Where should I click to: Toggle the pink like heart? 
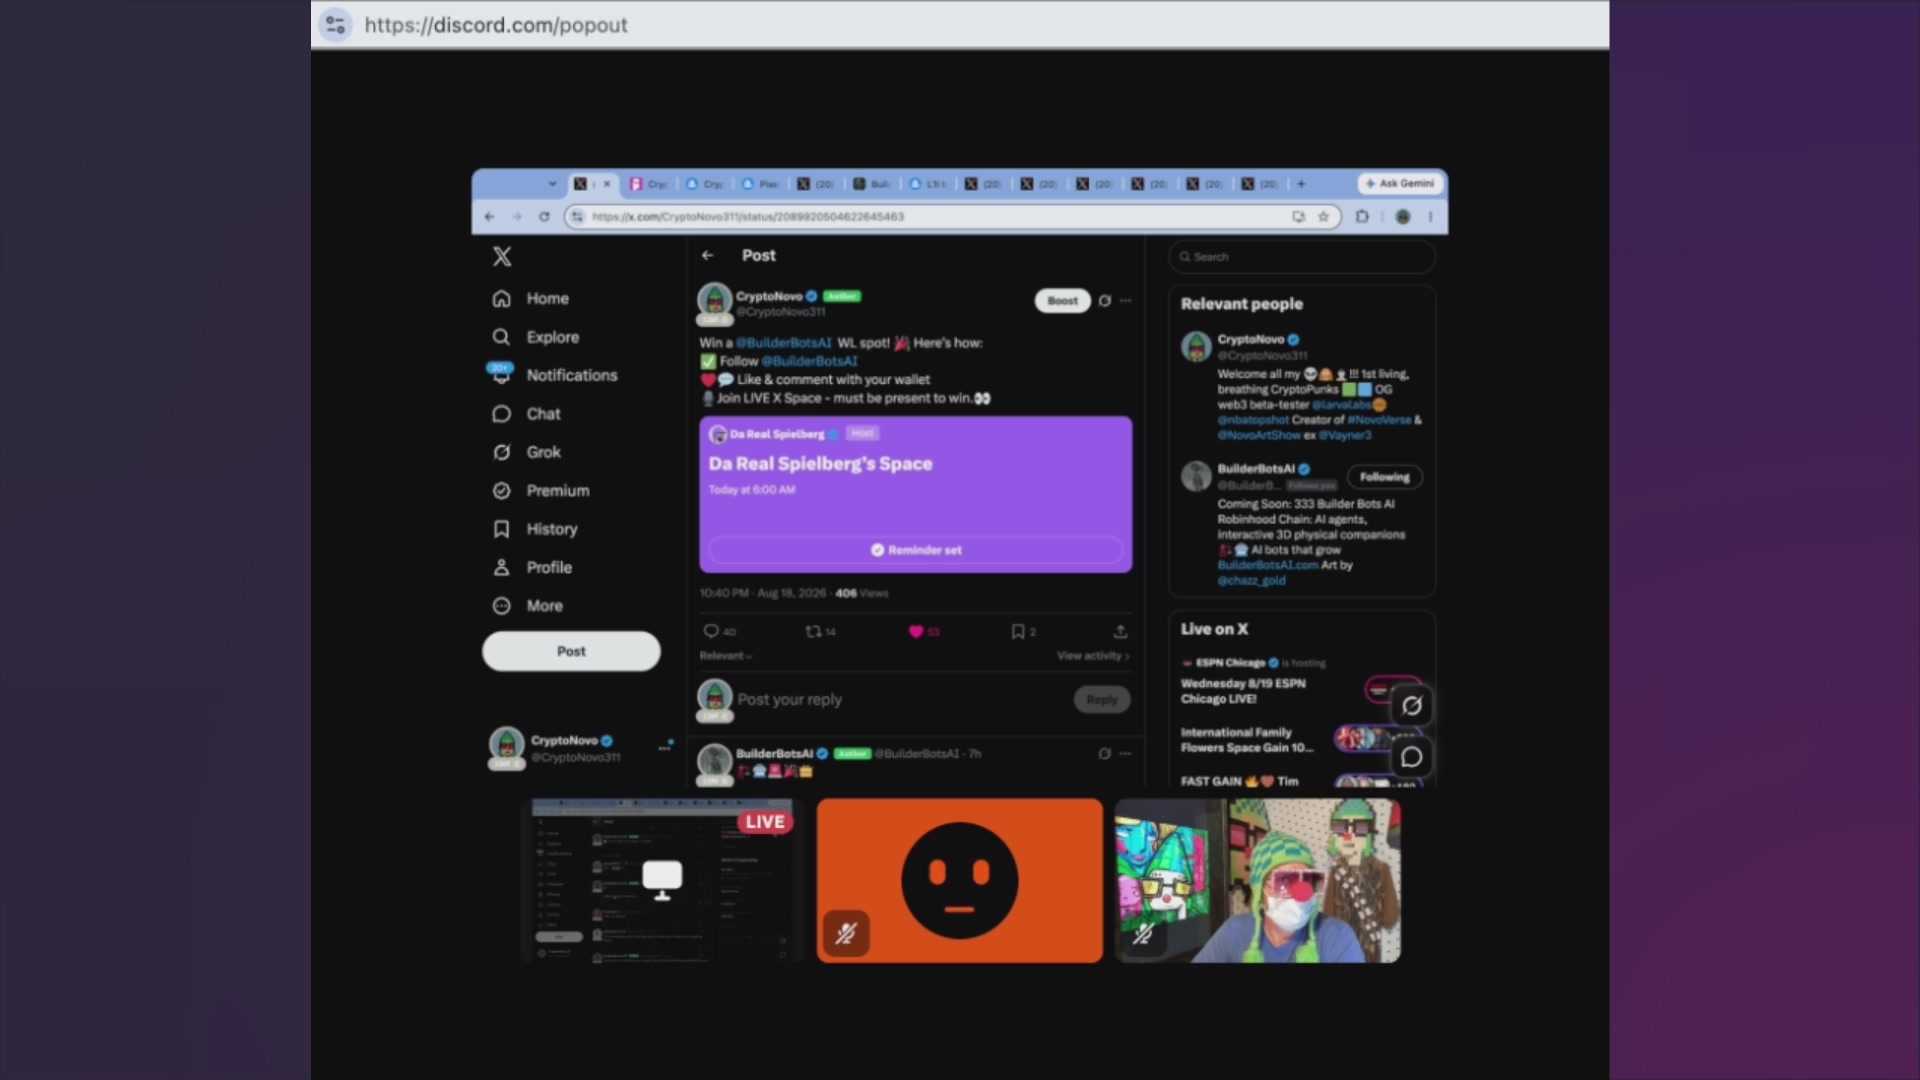pos(915,631)
